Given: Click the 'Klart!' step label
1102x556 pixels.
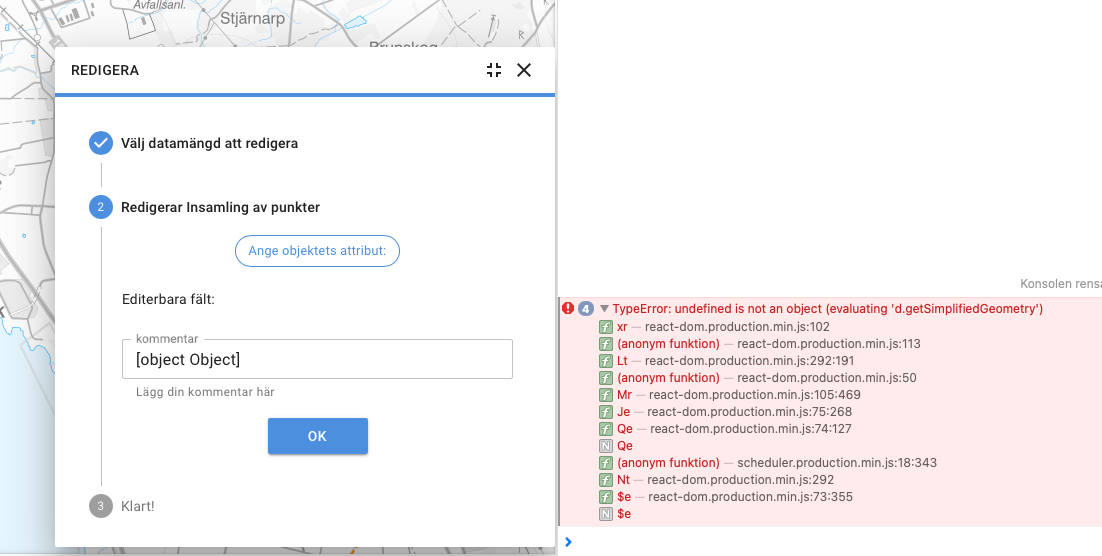Looking at the screenshot, I should (x=138, y=506).
